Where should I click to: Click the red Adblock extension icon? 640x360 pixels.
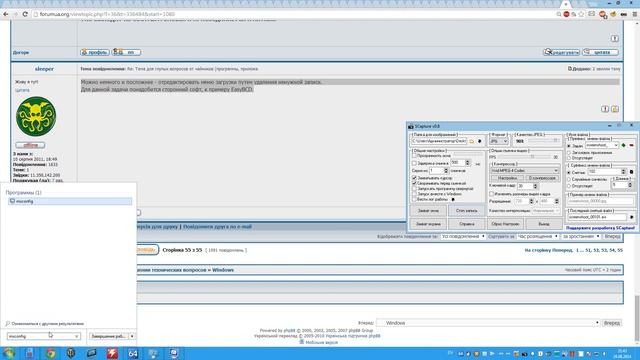(x=566, y=14)
